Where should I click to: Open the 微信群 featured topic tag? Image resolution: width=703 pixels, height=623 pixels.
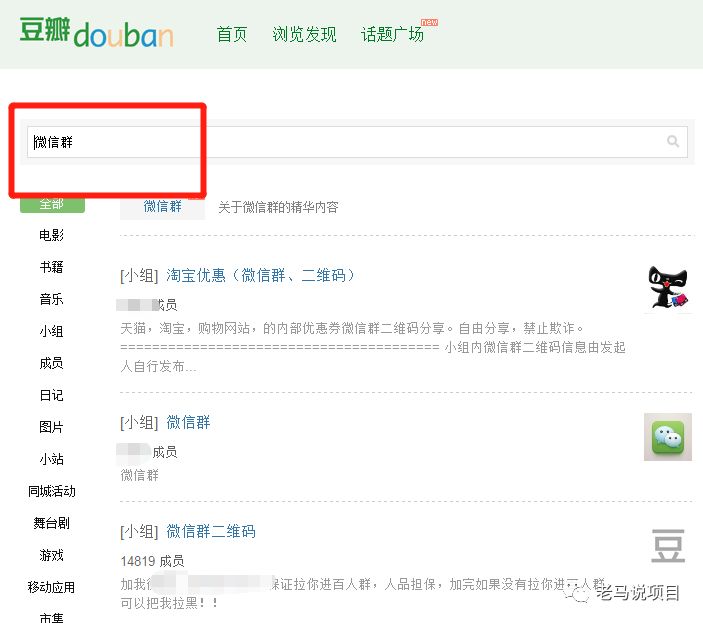coord(163,206)
